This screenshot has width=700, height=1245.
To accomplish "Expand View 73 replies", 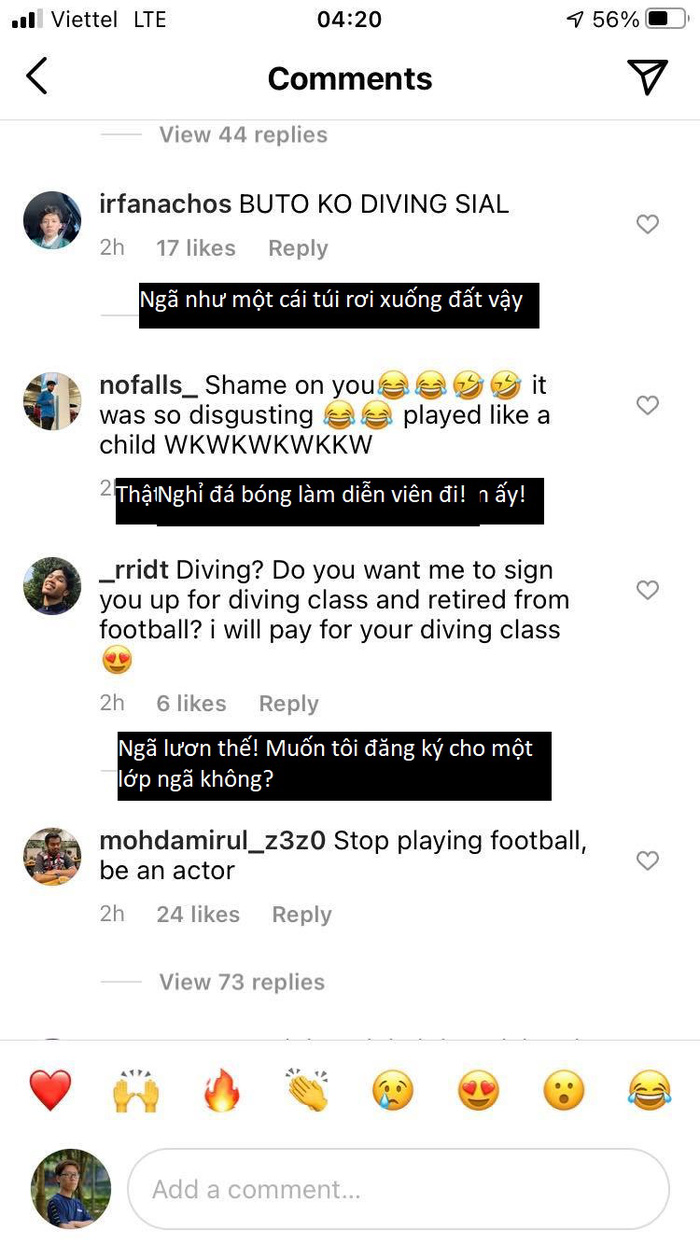I will pyautogui.click(x=242, y=982).
